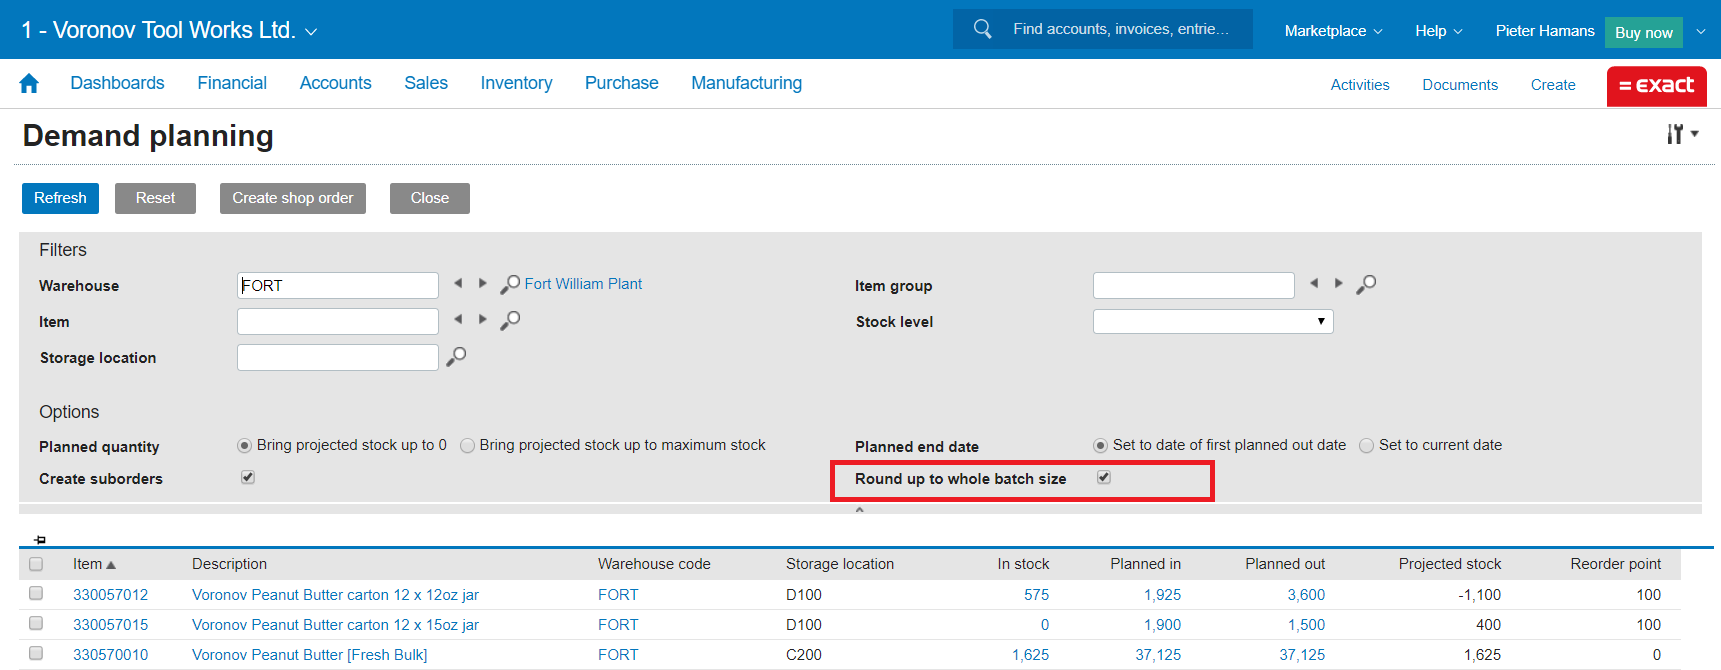
Task: Go to previous Item group using left arrow
Action: tap(1314, 284)
